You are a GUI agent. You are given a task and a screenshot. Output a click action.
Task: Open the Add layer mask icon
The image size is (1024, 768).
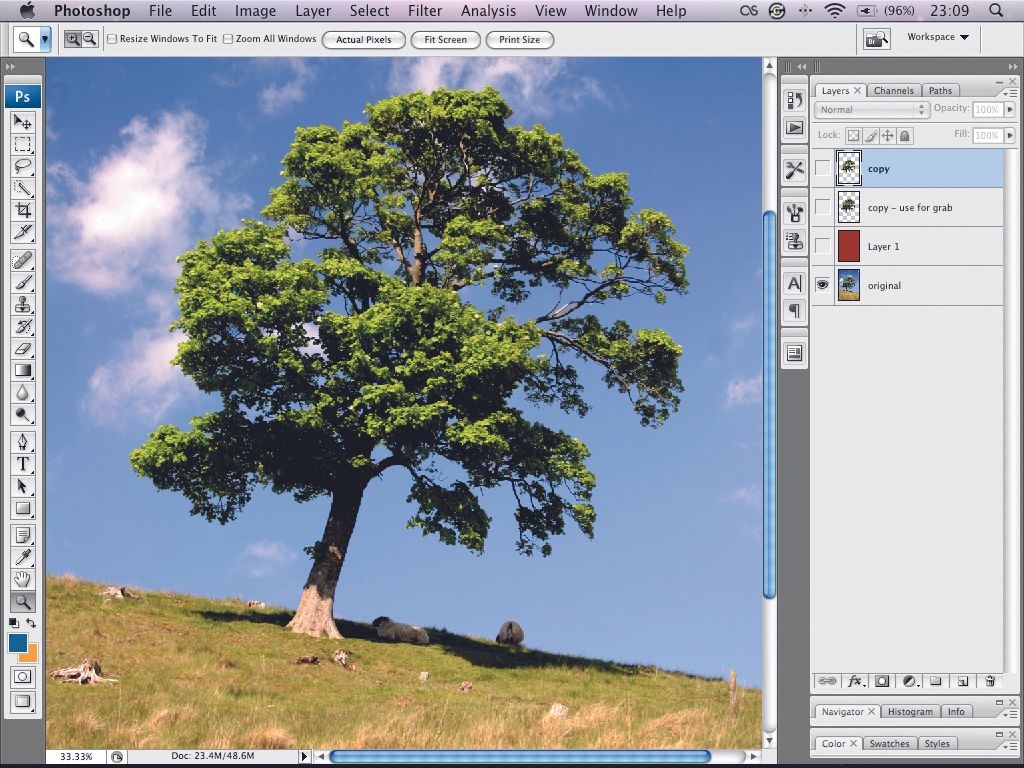point(881,681)
